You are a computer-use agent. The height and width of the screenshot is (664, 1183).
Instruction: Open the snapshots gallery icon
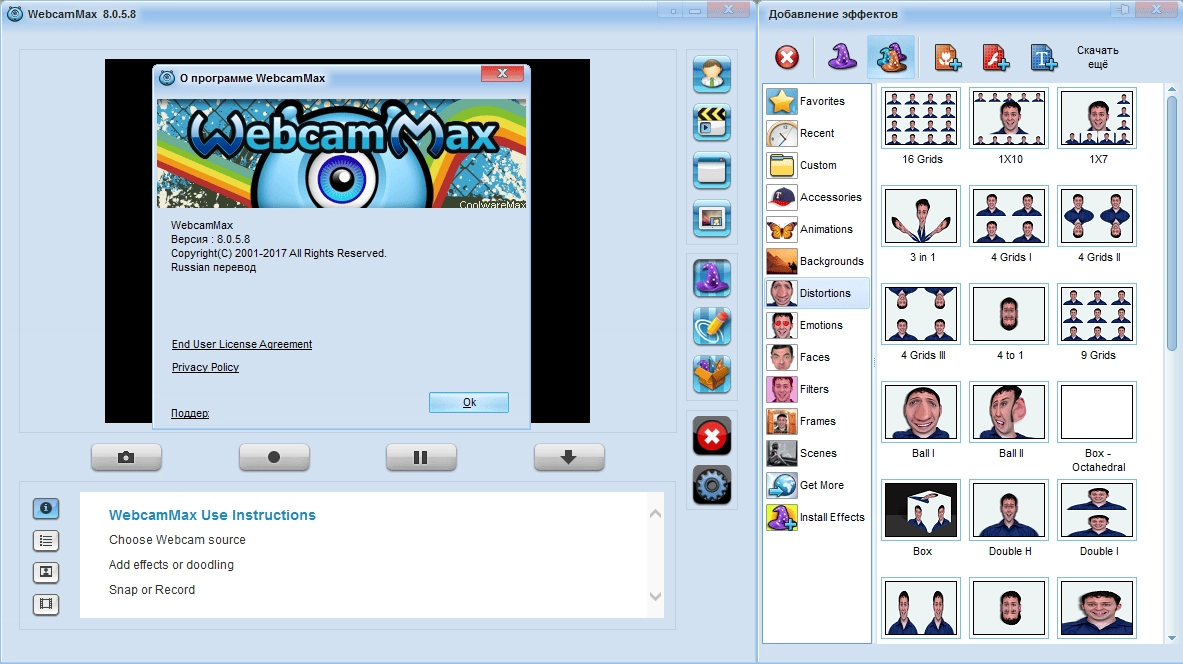(x=46, y=572)
